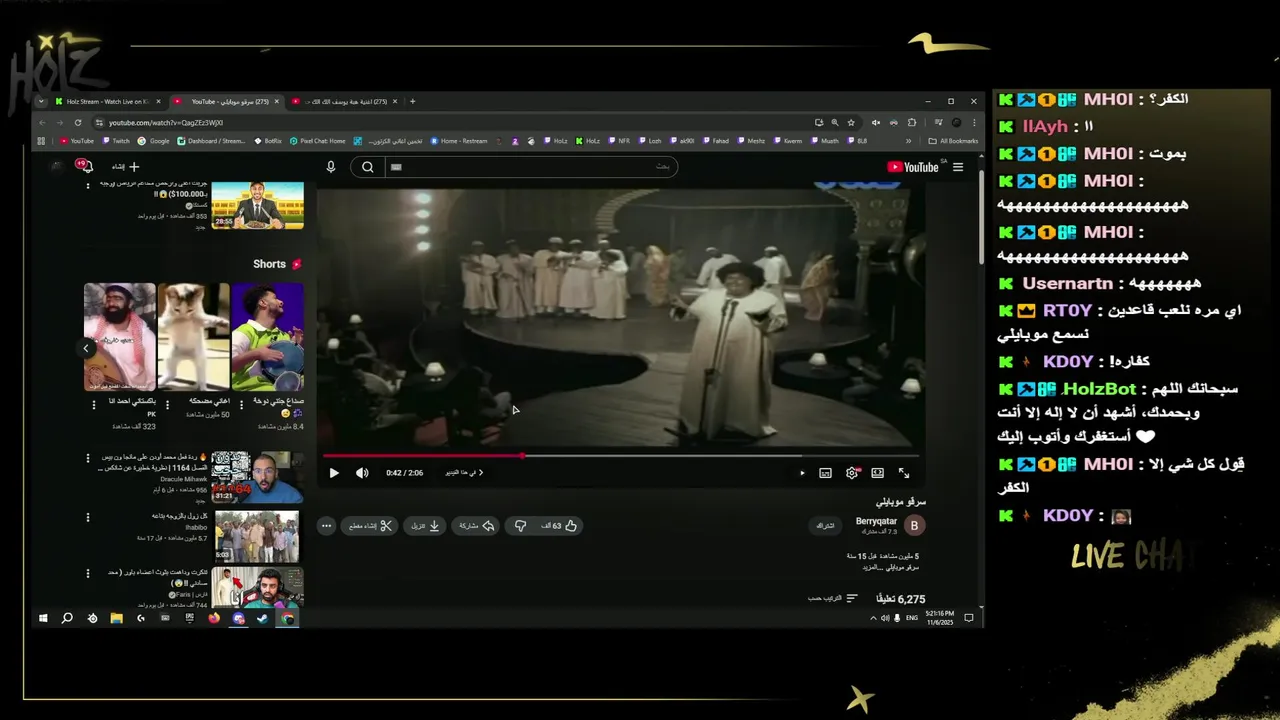Show hidden system tray icons chevron
The width and height of the screenshot is (1280, 720).
tap(873, 618)
